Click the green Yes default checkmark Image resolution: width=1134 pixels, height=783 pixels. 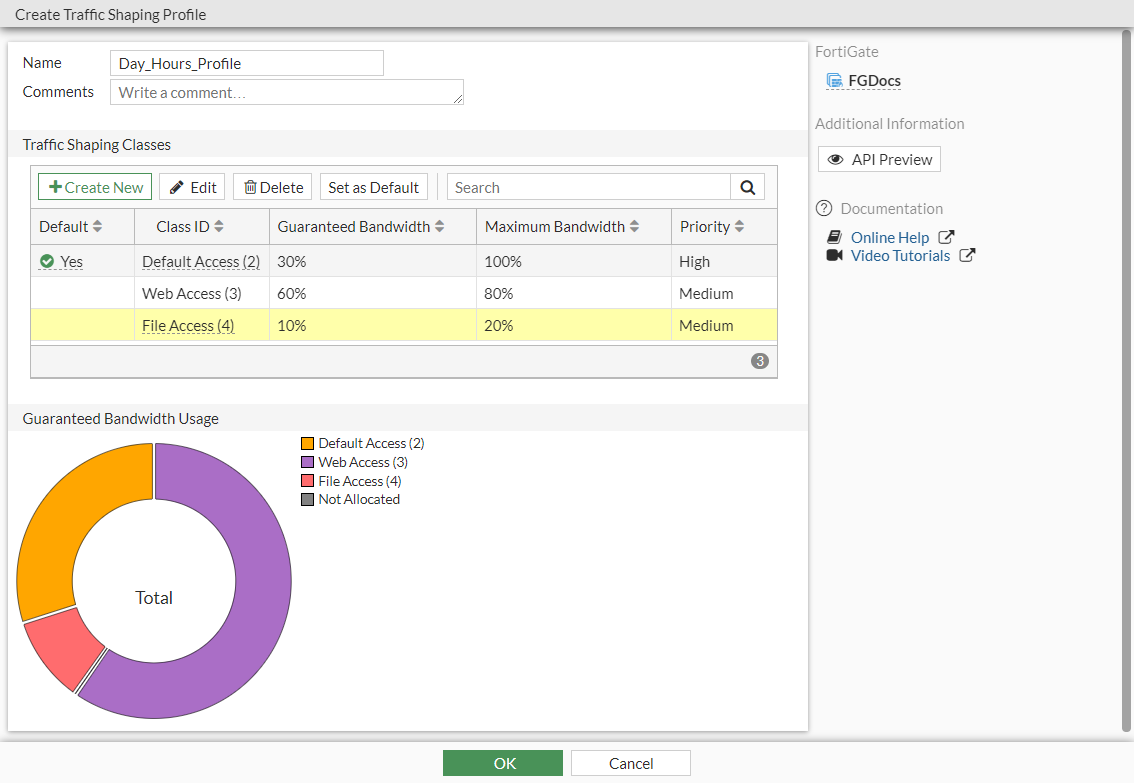pyautogui.click(x=47, y=261)
